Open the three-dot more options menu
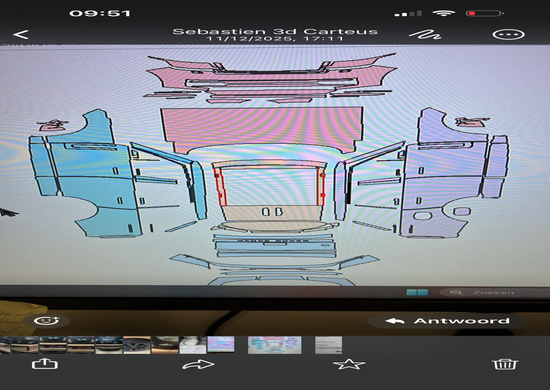 (508, 34)
